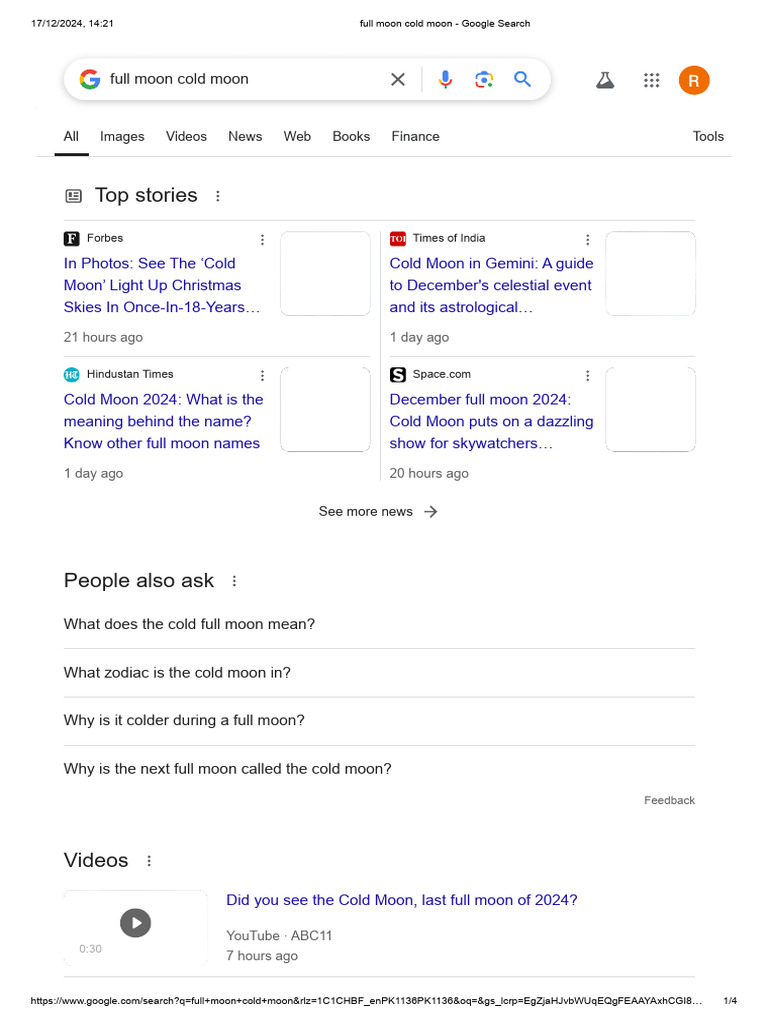Open the three-dot menu for Forbes story
This screenshot has height=1024, width=768.
point(263,240)
